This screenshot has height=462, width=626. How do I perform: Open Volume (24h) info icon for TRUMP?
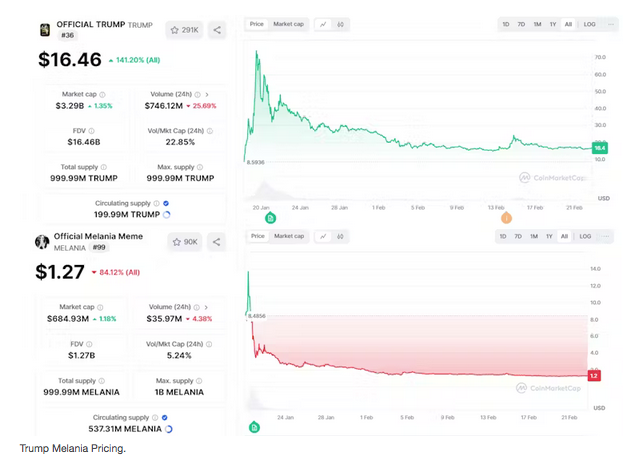click(197, 95)
